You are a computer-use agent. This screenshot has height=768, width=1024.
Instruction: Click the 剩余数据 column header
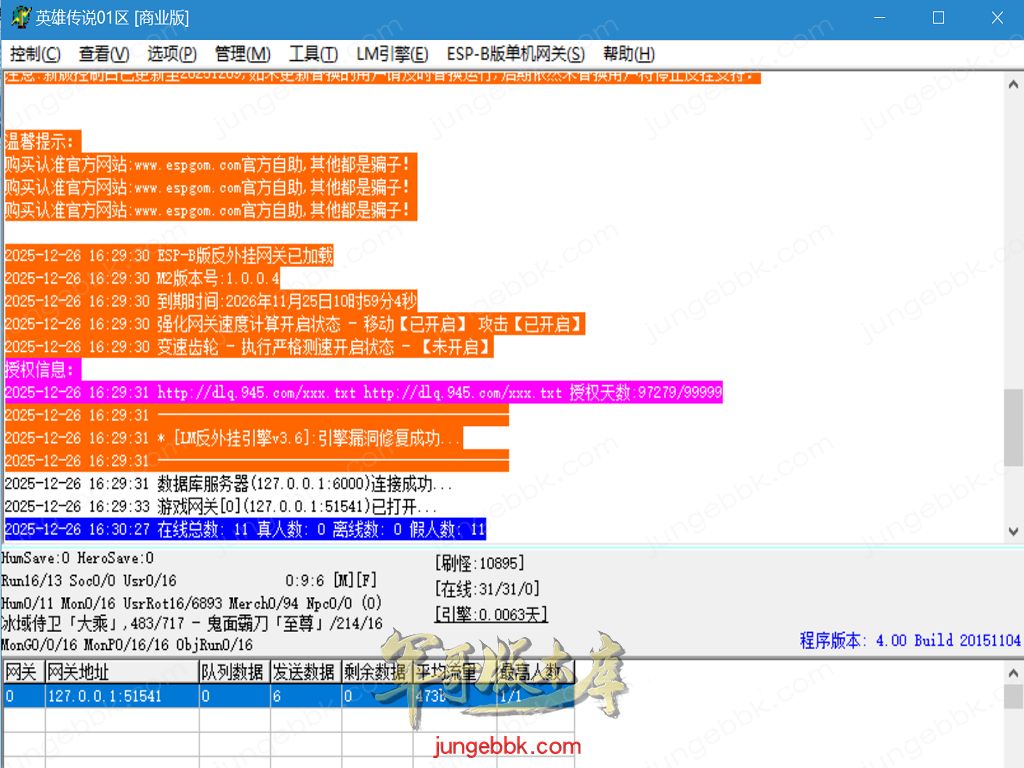(375, 672)
